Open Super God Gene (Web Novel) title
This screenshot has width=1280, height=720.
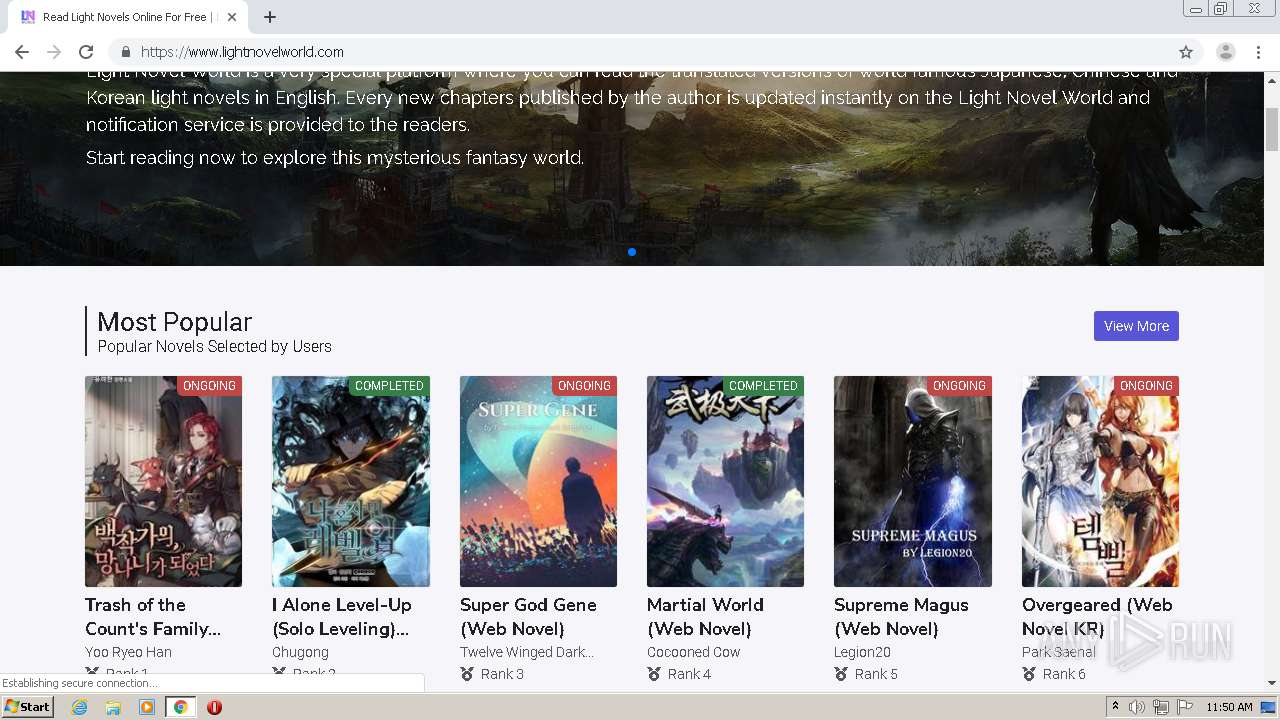(x=528, y=617)
